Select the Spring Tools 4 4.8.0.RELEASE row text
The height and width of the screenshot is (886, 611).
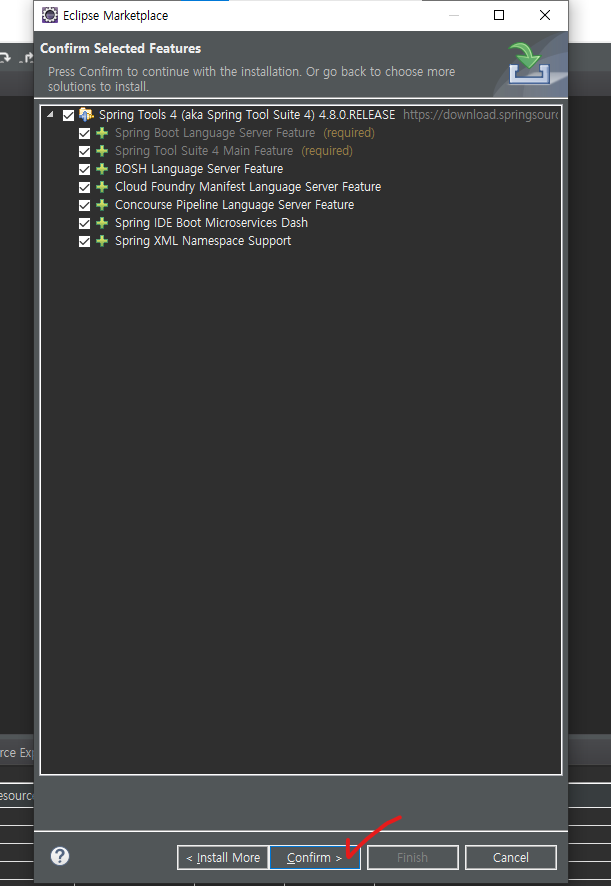pos(247,115)
